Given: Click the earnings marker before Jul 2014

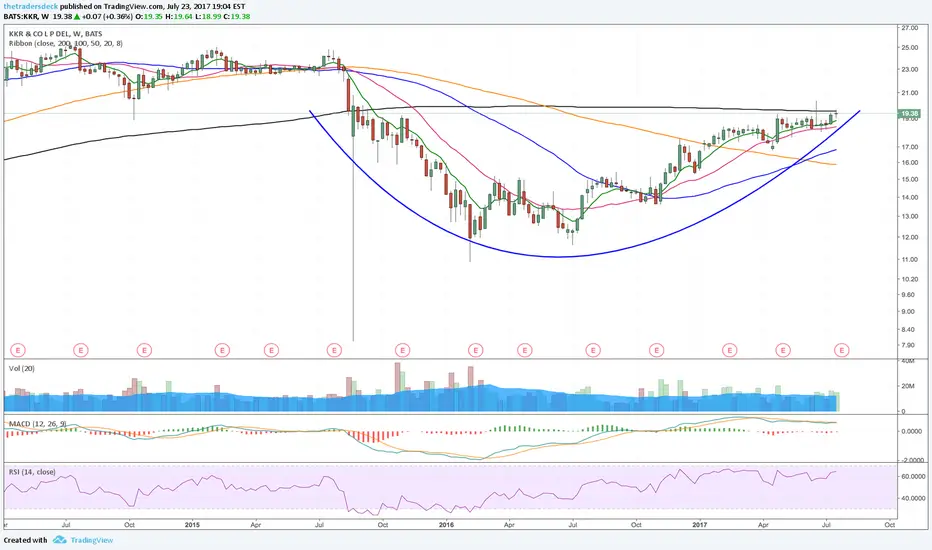Looking at the screenshot, I should click(18, 350).
